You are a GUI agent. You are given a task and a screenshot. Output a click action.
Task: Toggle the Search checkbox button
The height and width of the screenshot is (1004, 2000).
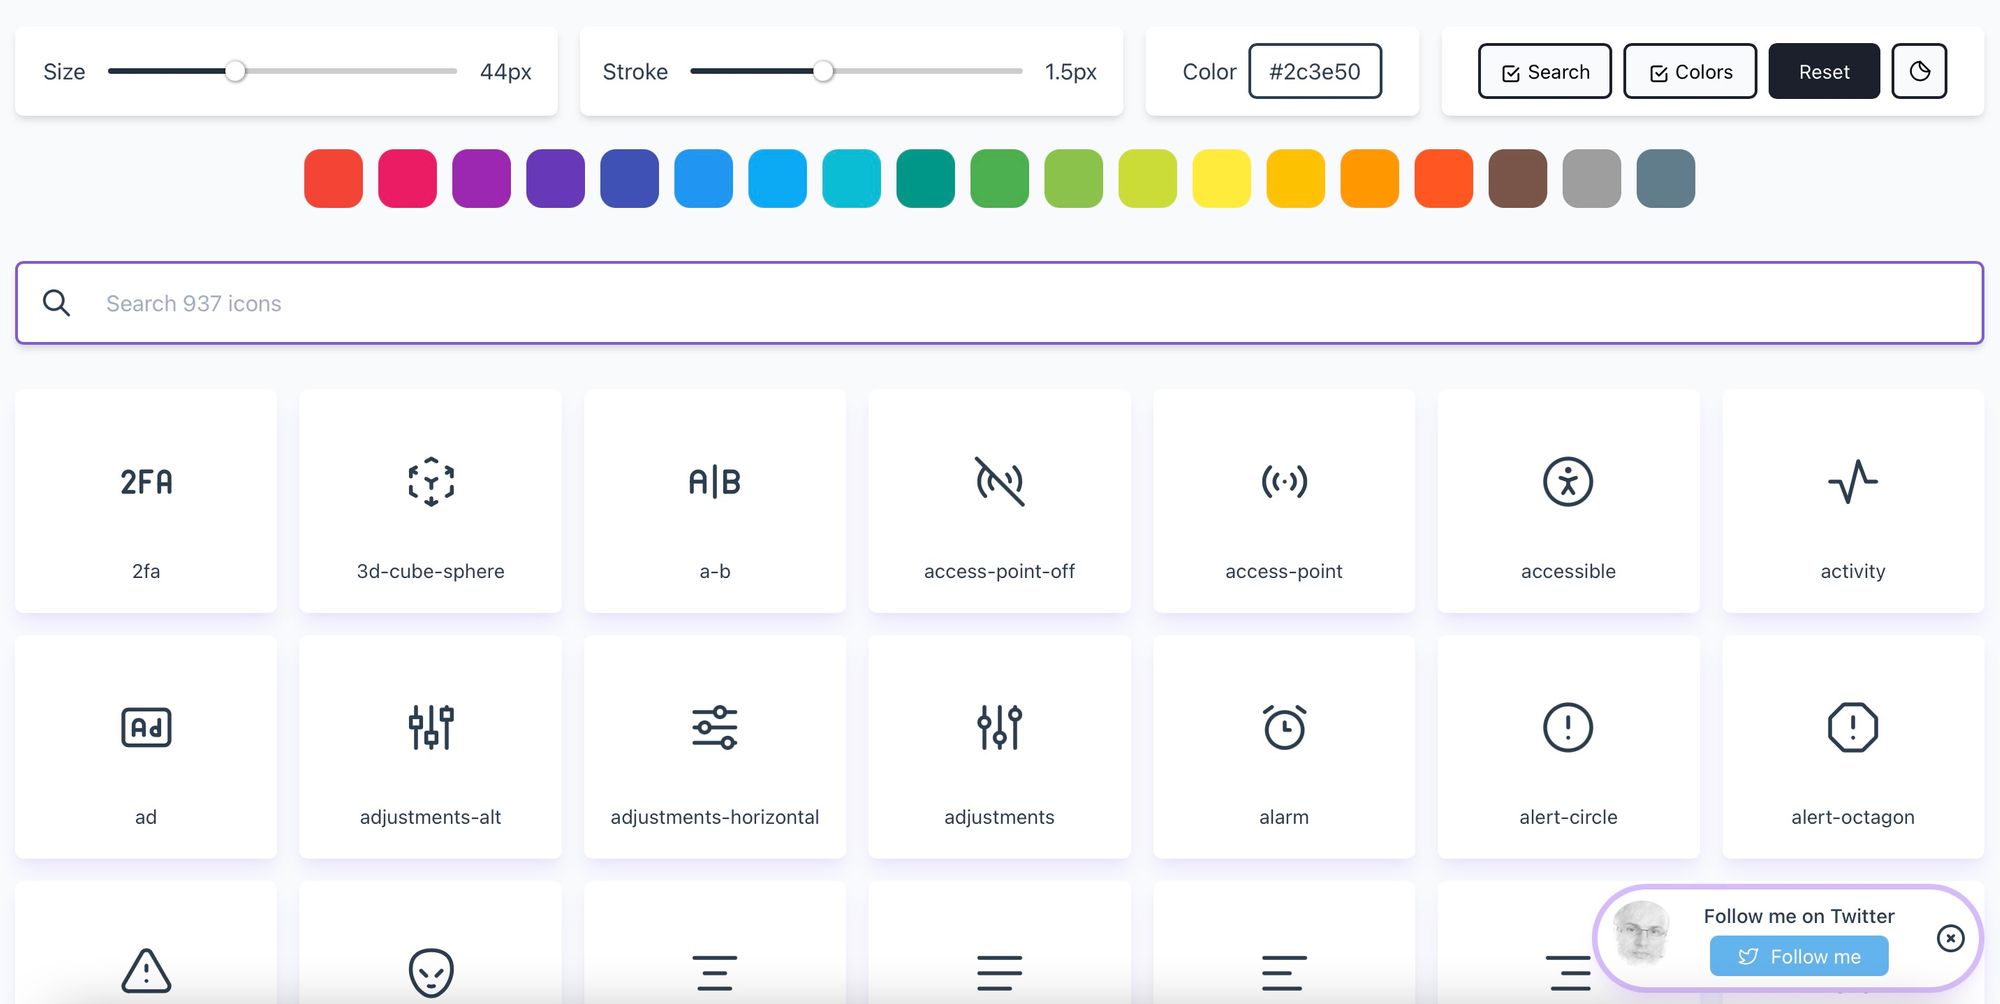click(1545, 71)
